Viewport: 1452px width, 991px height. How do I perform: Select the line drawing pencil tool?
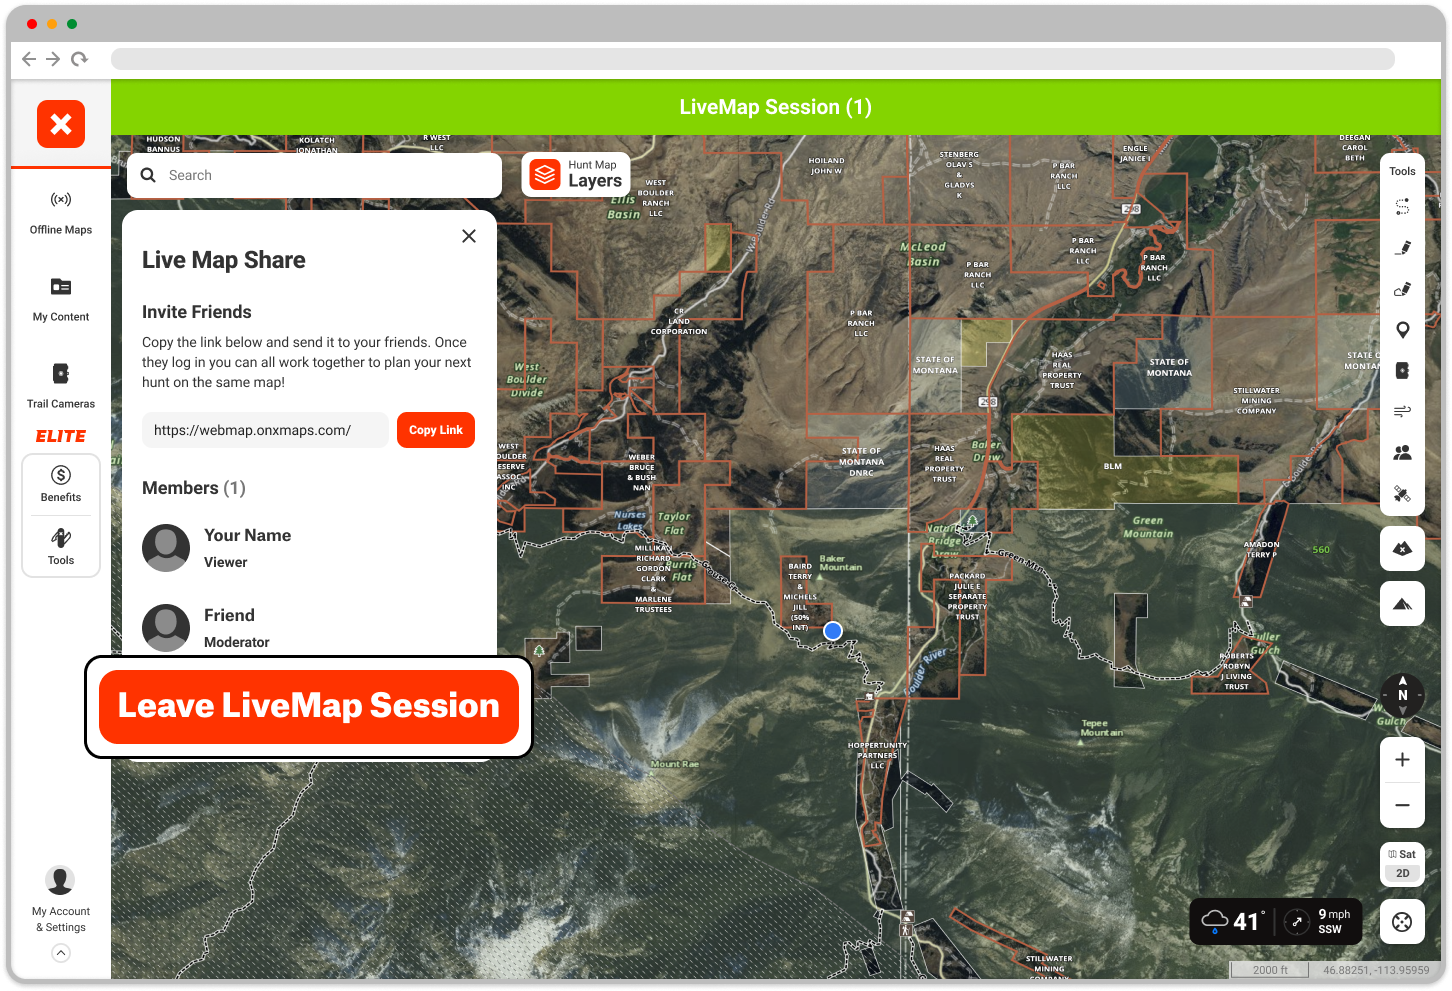tap(1402, 247)
